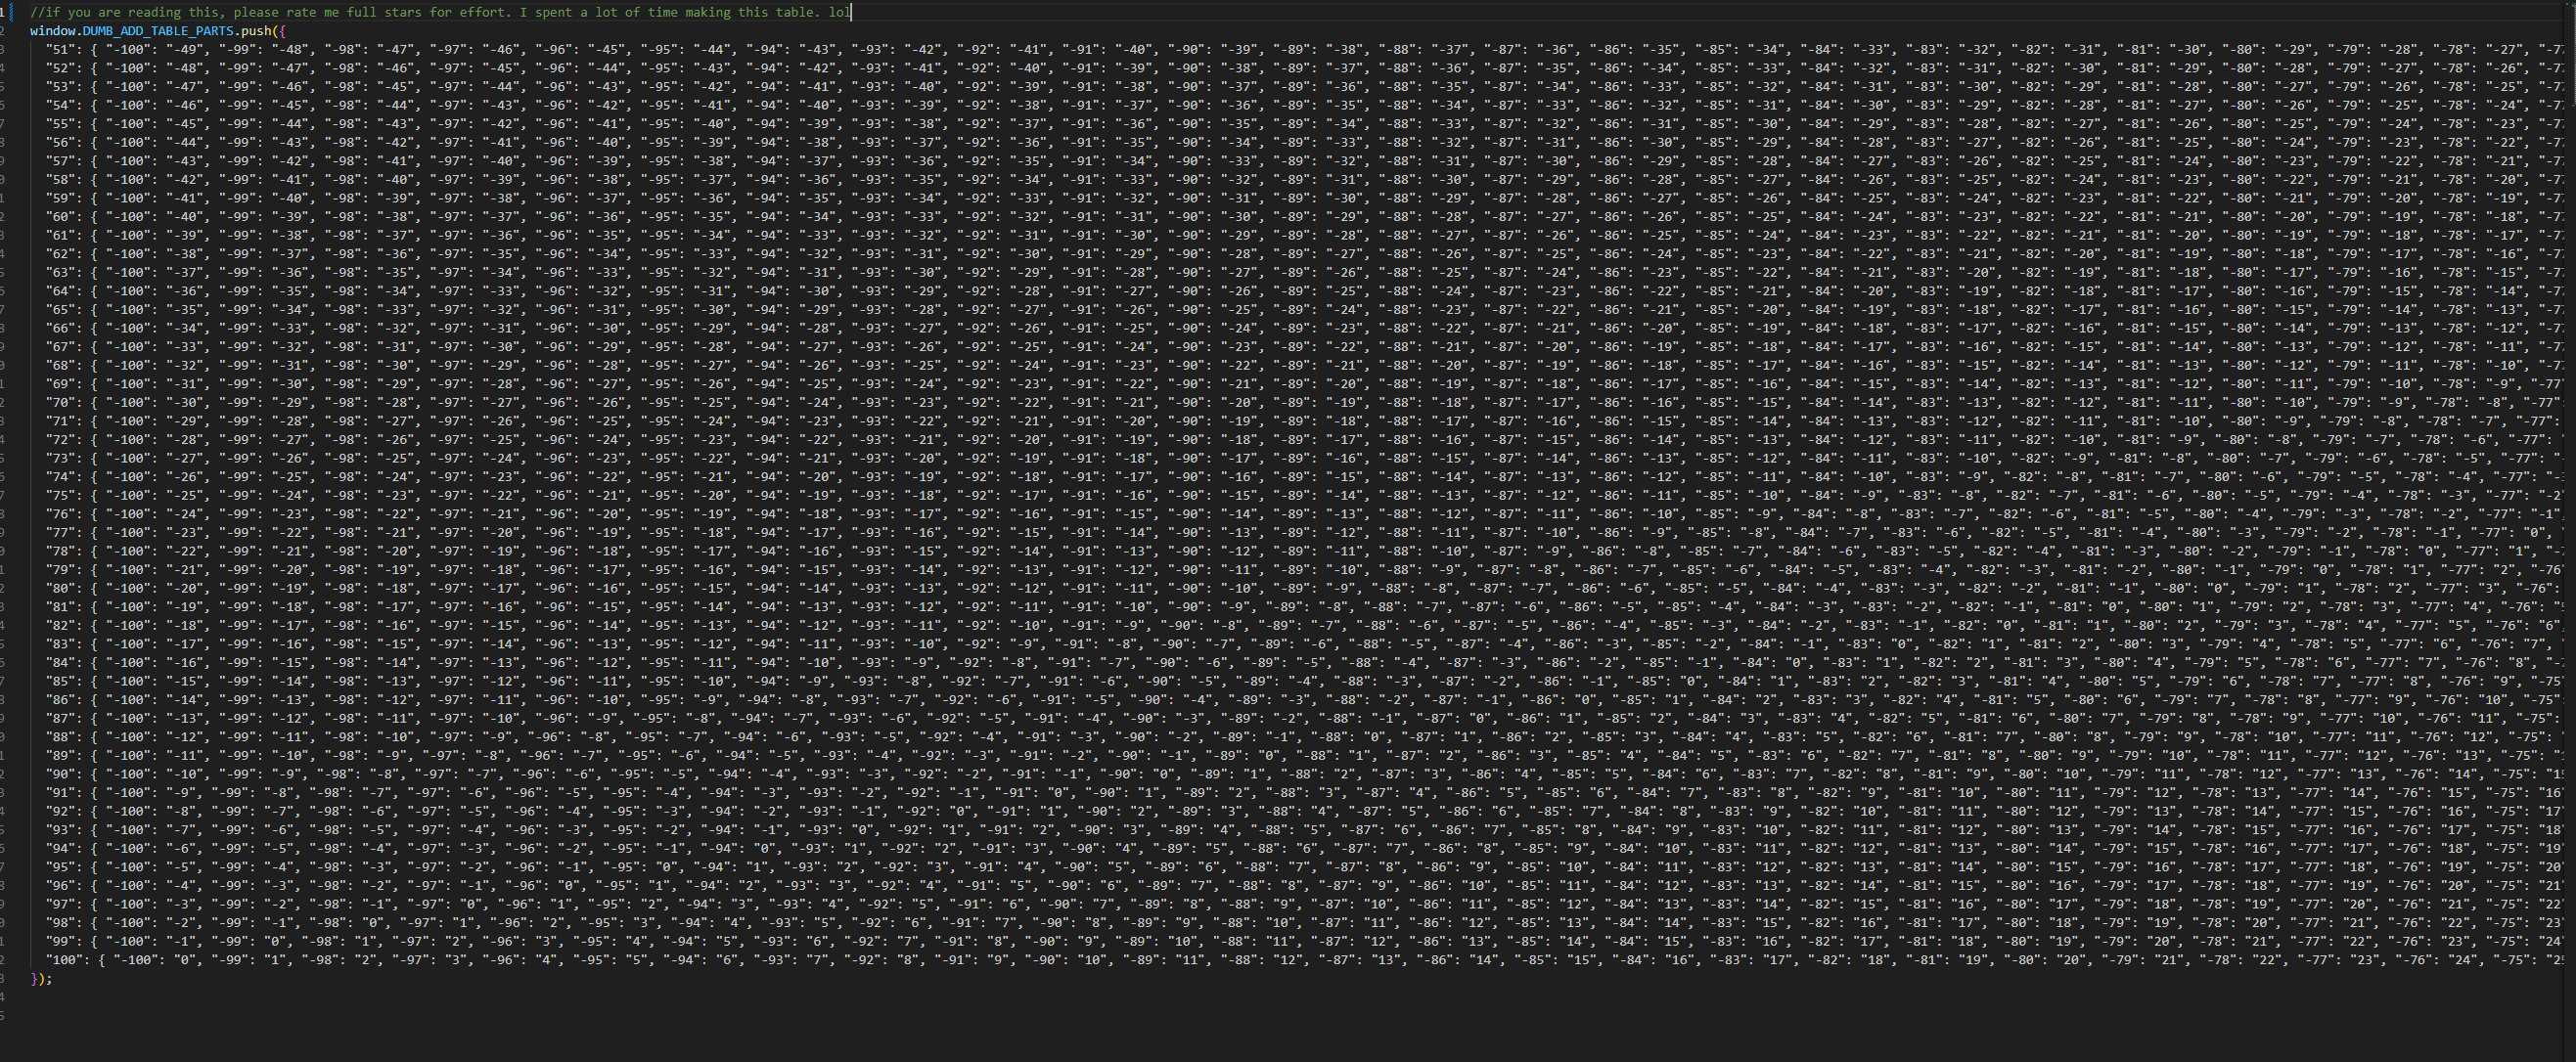
Task: Click the "51" key in the first table row
Action: (61, 50)
